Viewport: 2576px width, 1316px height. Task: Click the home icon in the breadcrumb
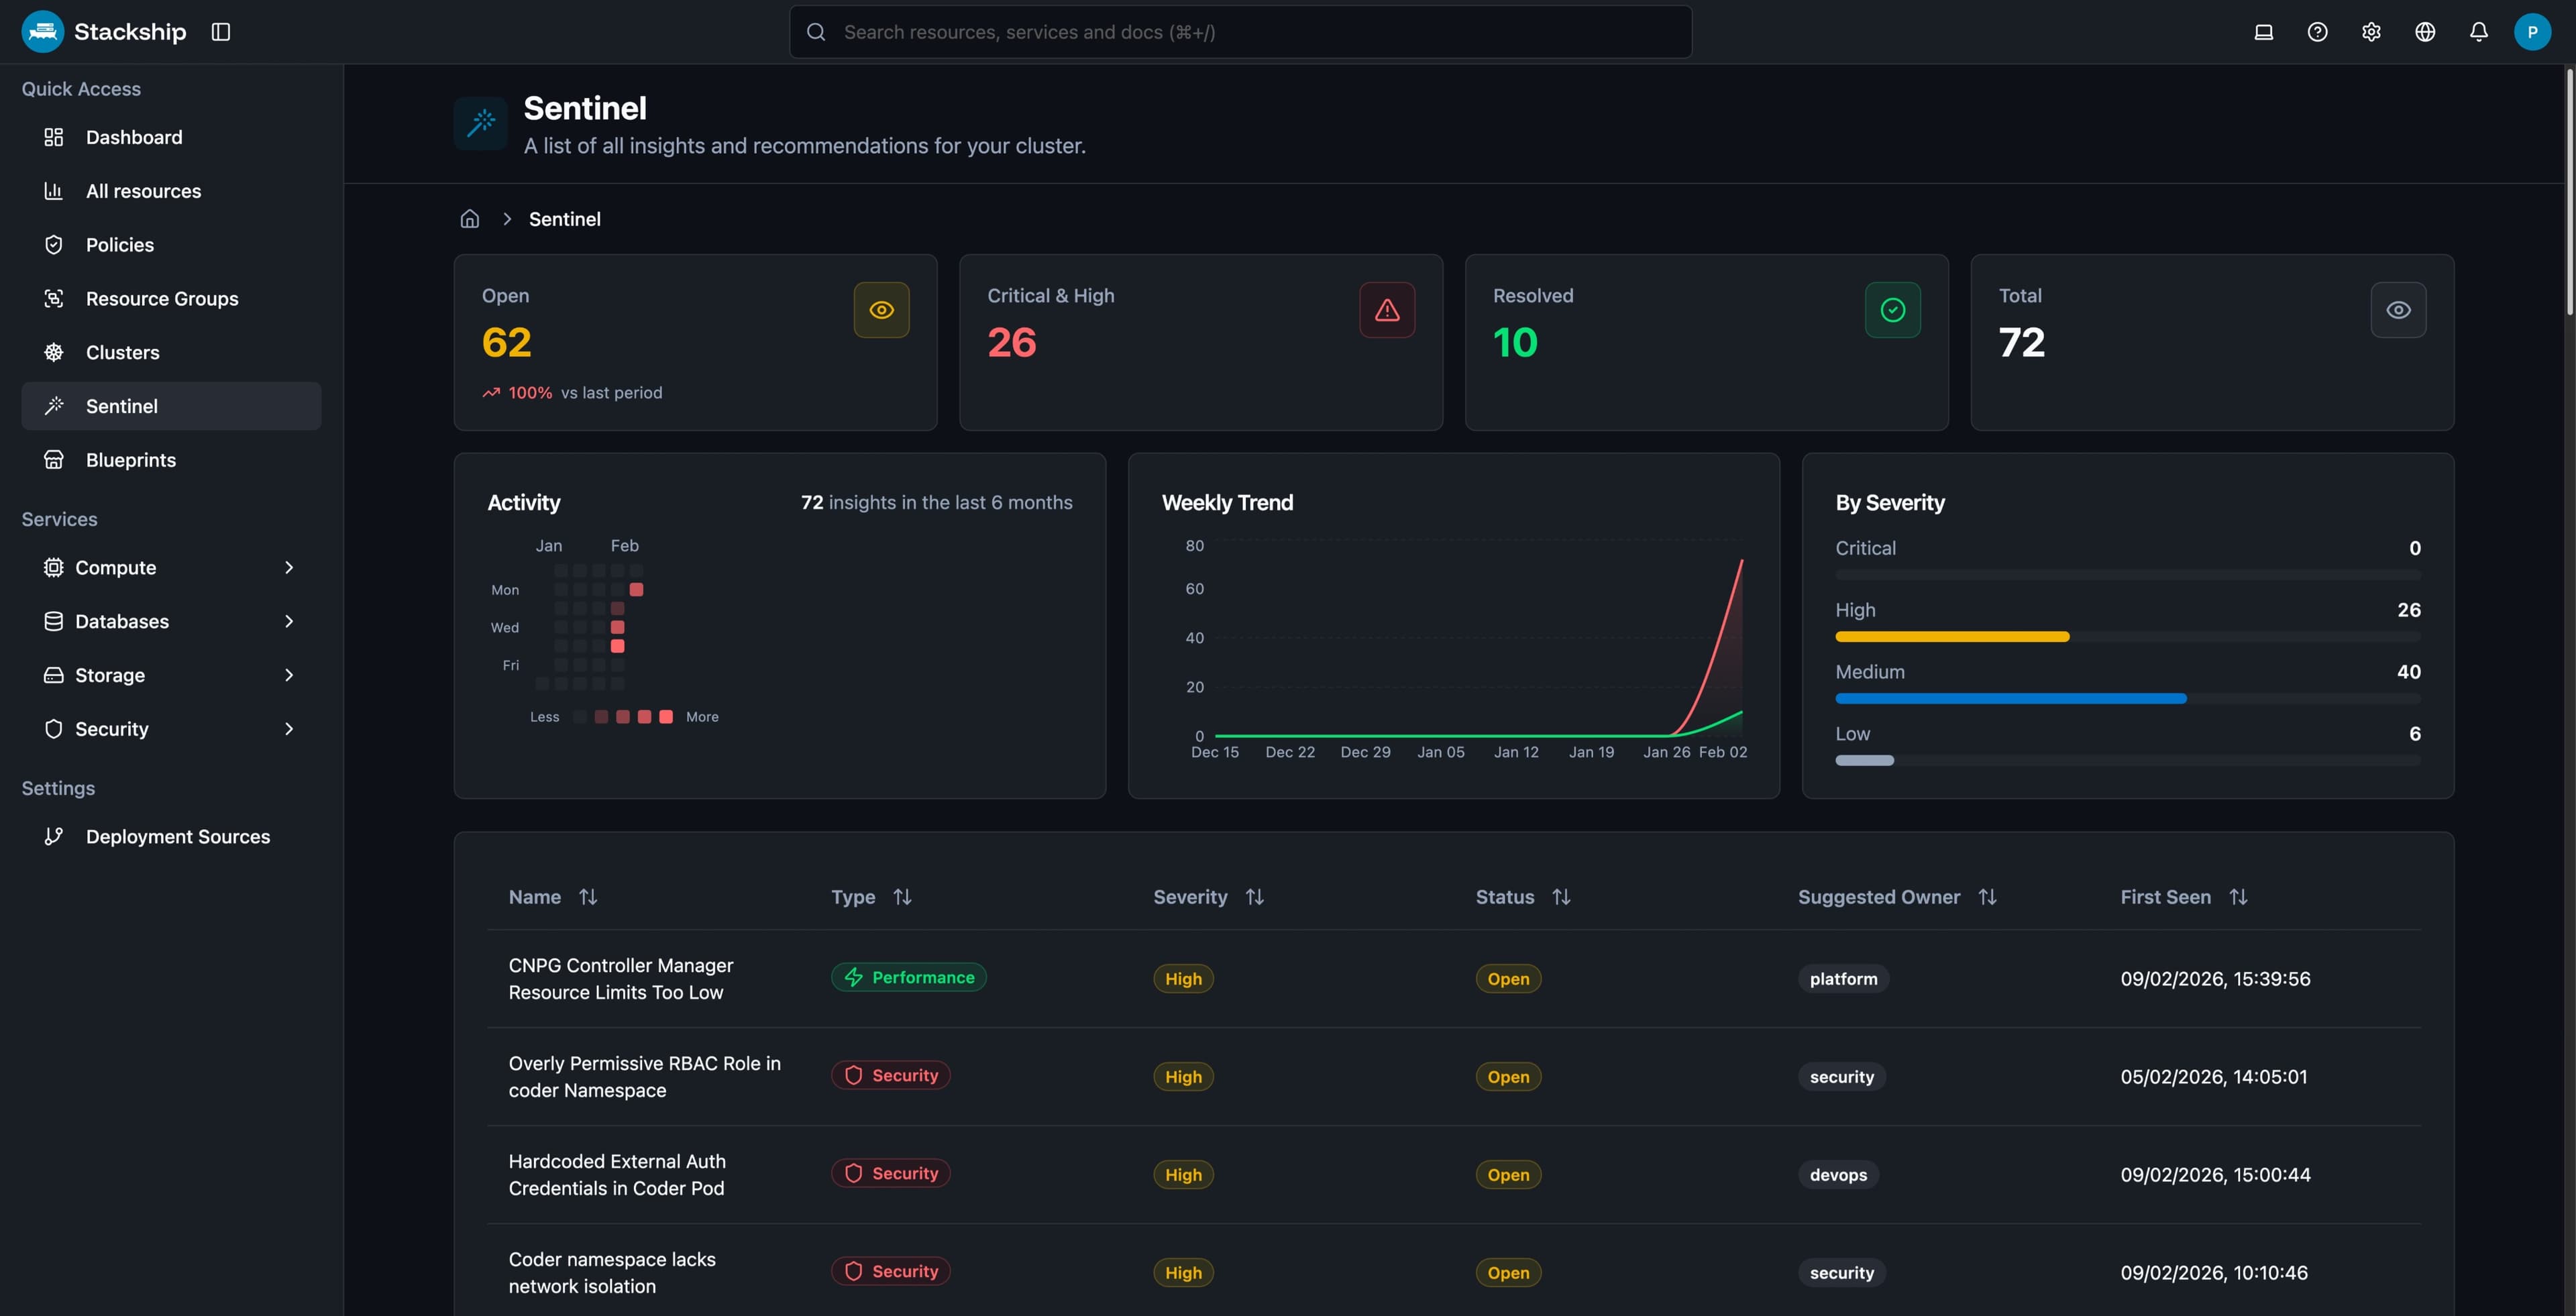point(469,218)
